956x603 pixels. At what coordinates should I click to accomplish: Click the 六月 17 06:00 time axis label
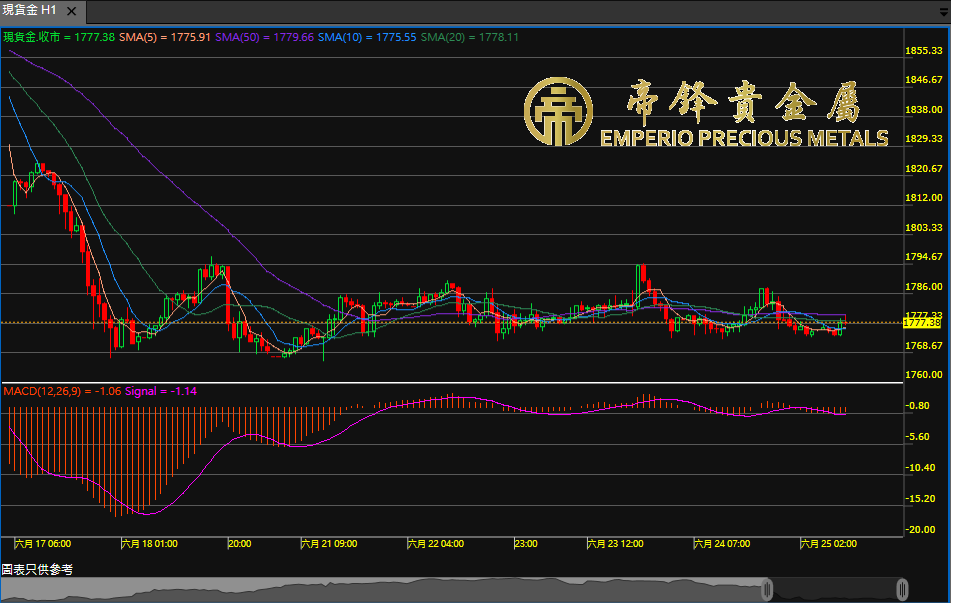[x=43, y=544]
